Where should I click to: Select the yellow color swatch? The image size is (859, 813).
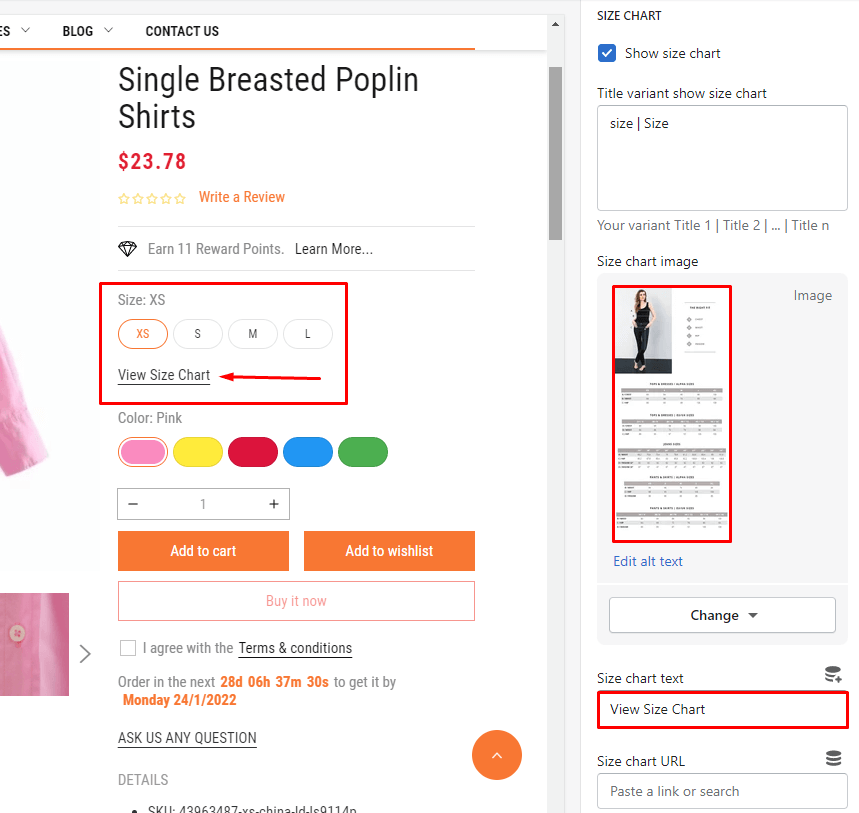pyautogui.click(x=198, y=452)
